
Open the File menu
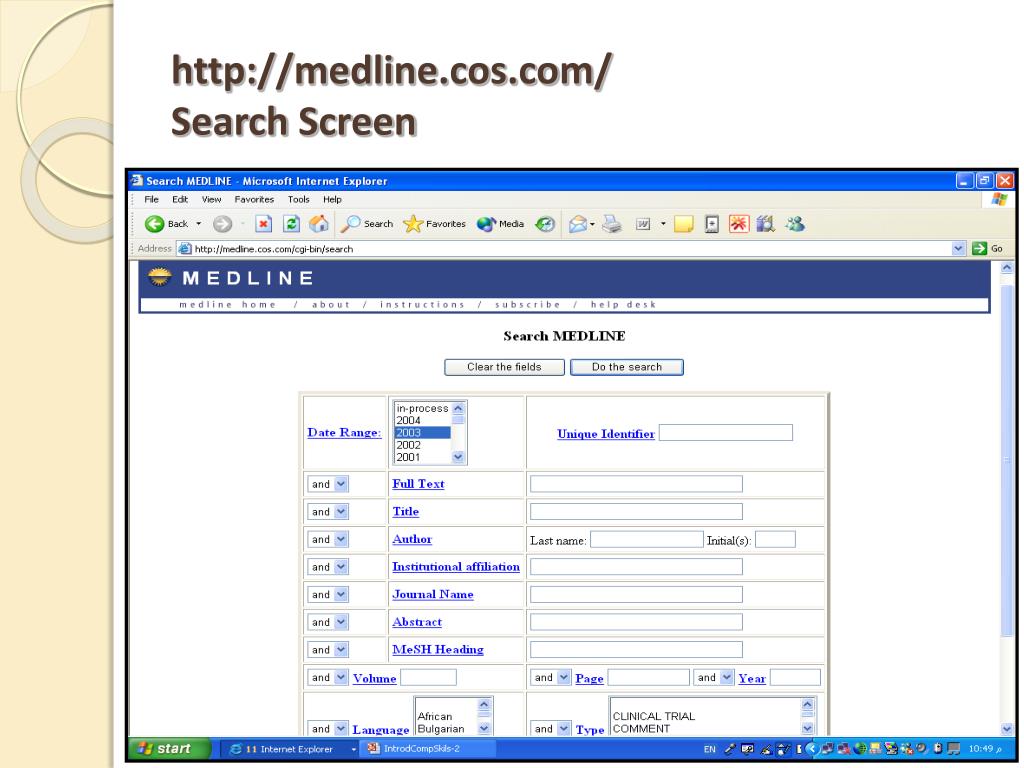tap(152, 199)
